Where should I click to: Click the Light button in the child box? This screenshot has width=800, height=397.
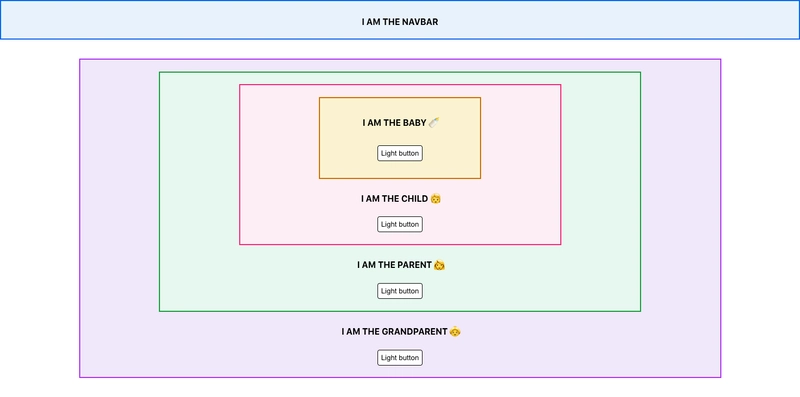(399, 224)
